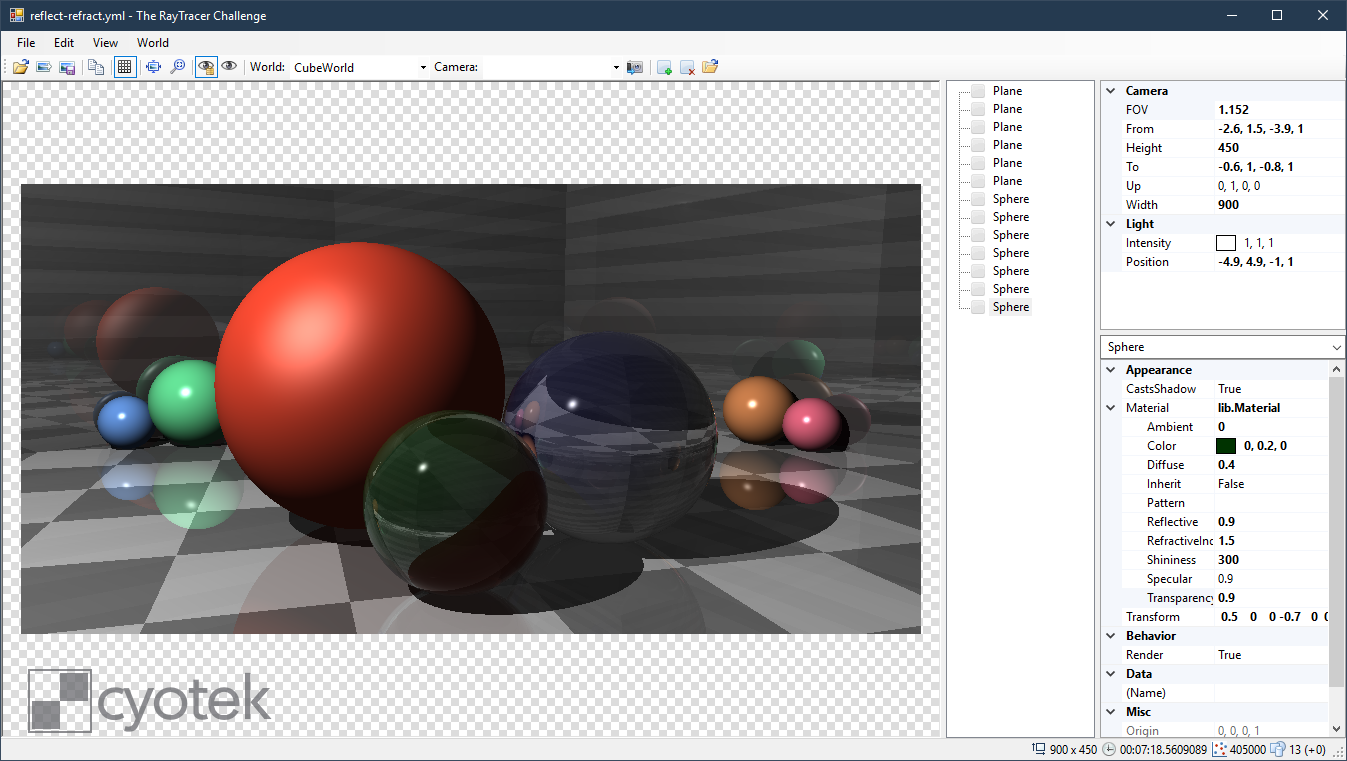The image size is (1347, 761).
Task: Select the last Sphere in the object list
Action: pos(1011,306)
